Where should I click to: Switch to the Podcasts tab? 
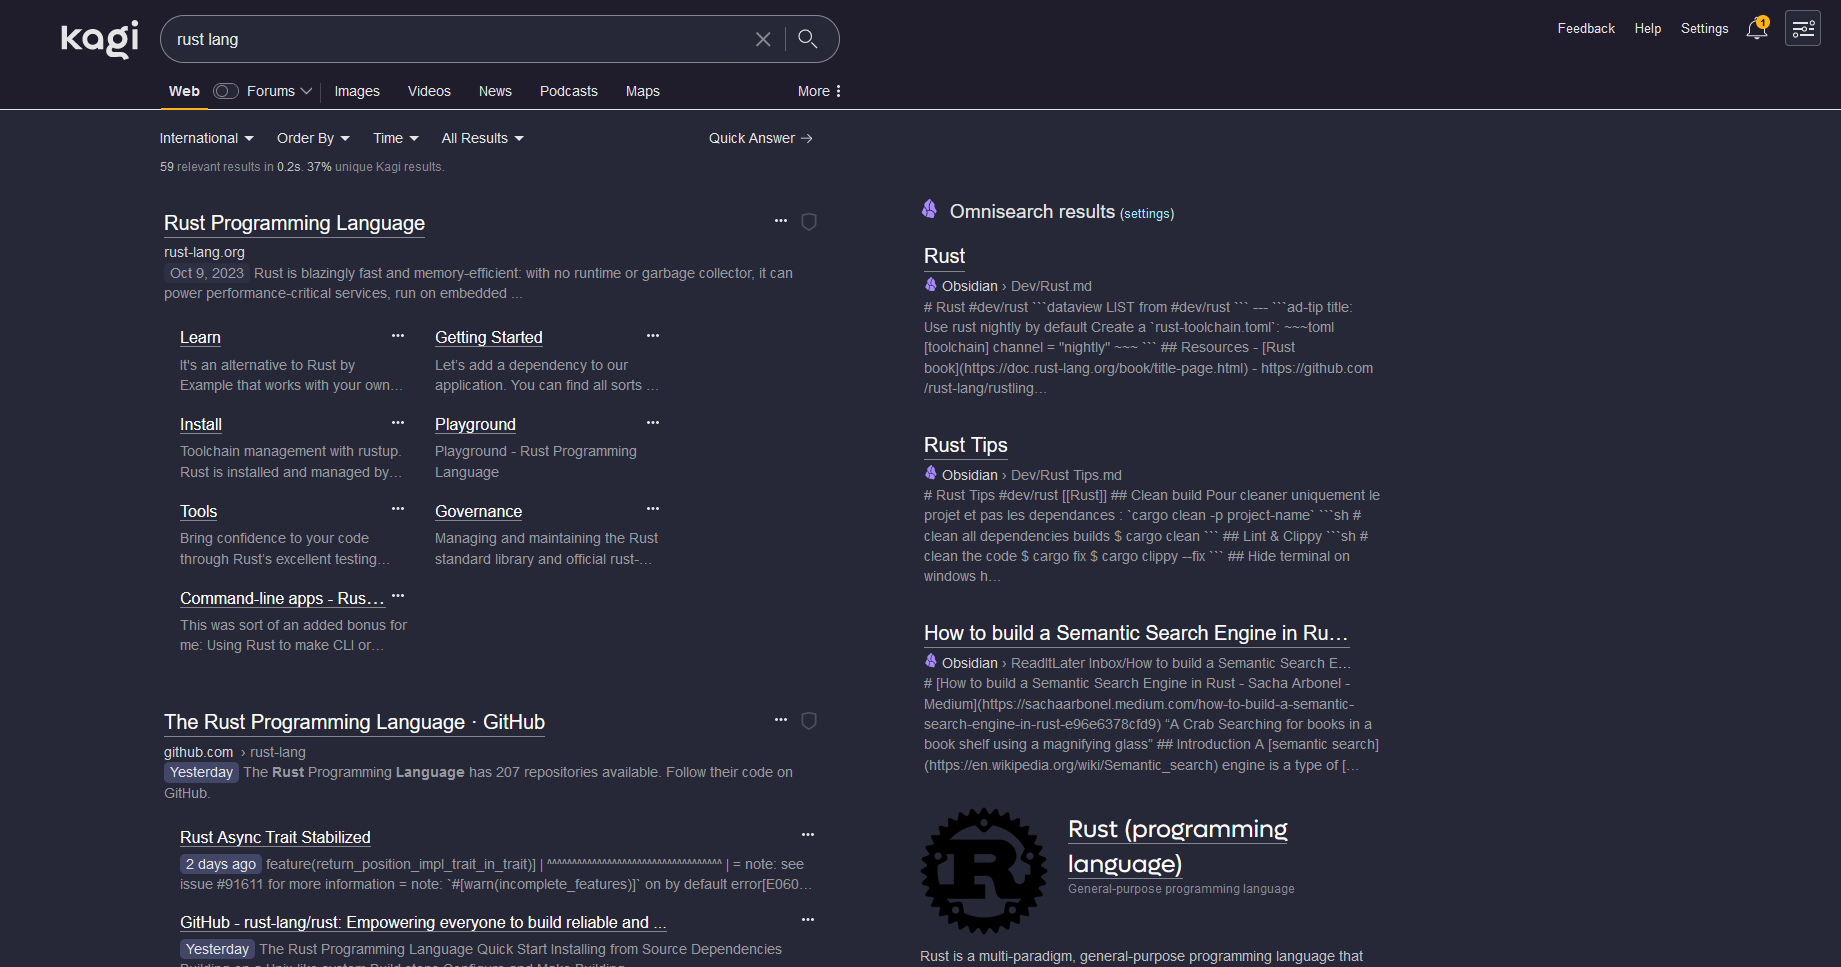pyautogui.click(x=568, y=91)
